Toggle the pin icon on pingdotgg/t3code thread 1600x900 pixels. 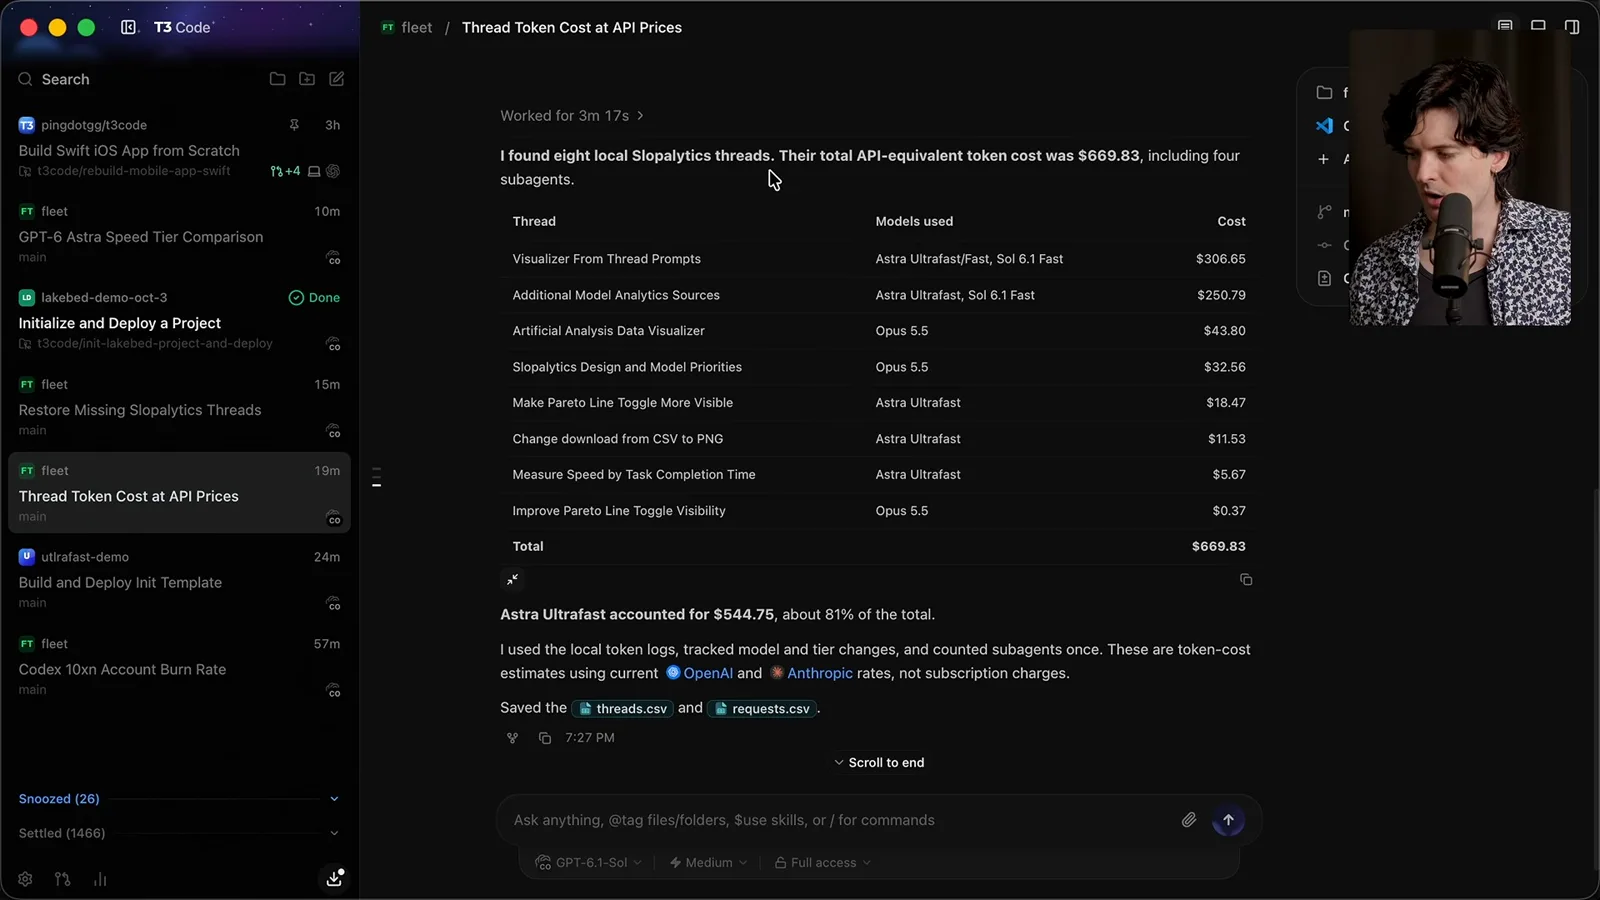click(x=294, y=125)
